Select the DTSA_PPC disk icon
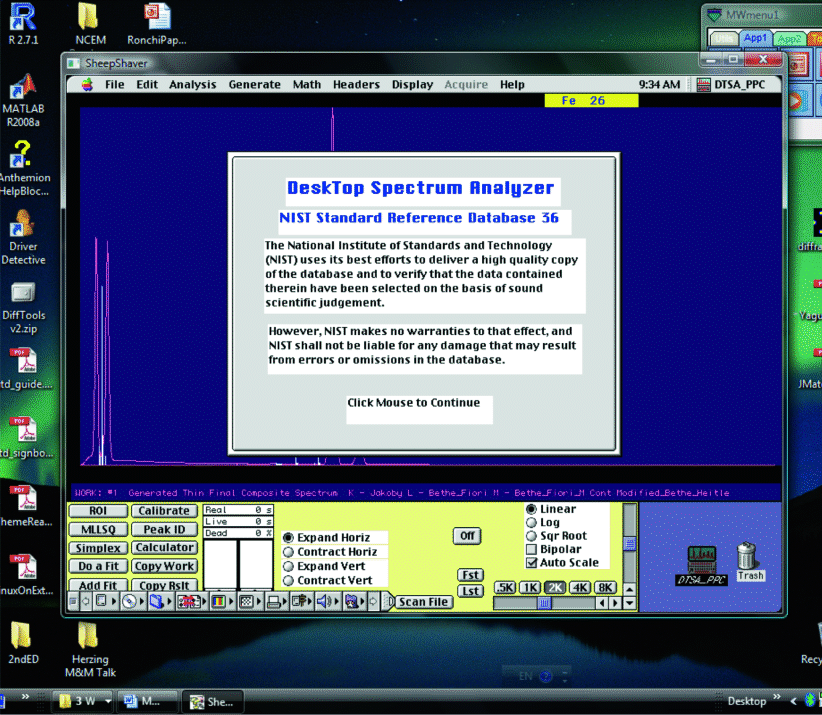This screenshot has width=822, height=715. coord(701,565)
